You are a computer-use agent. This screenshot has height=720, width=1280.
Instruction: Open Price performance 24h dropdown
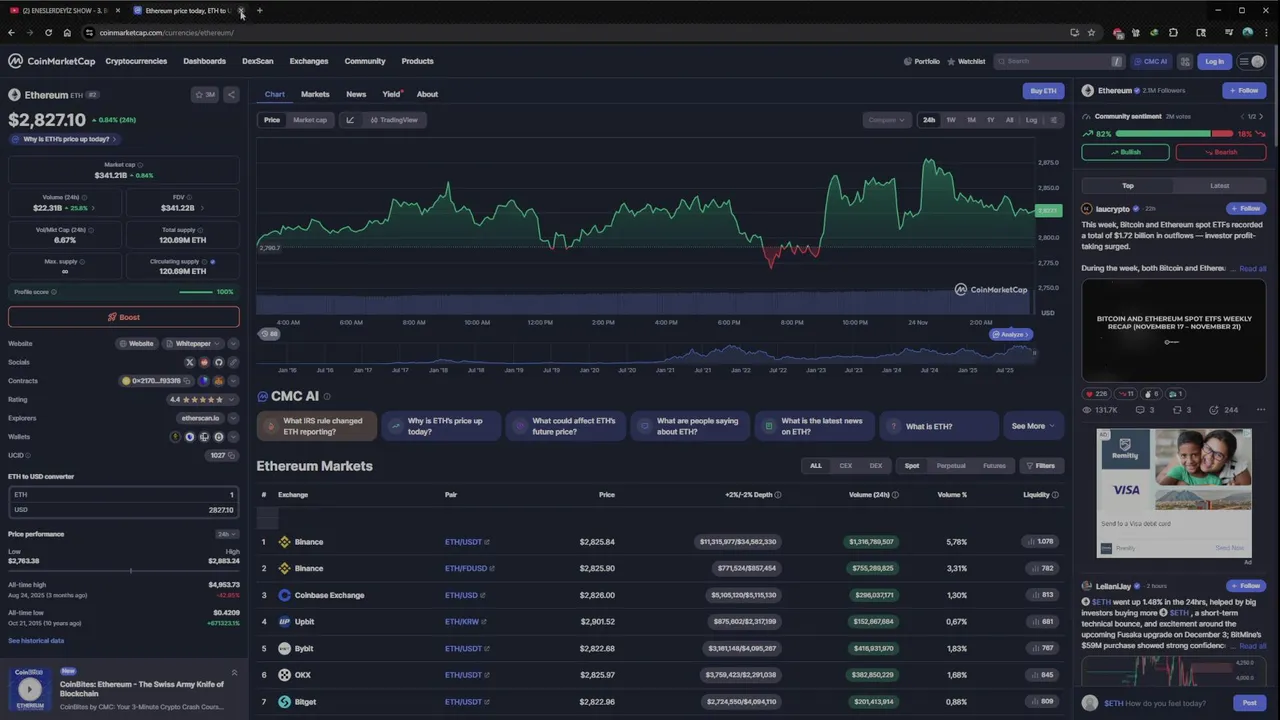227,534
